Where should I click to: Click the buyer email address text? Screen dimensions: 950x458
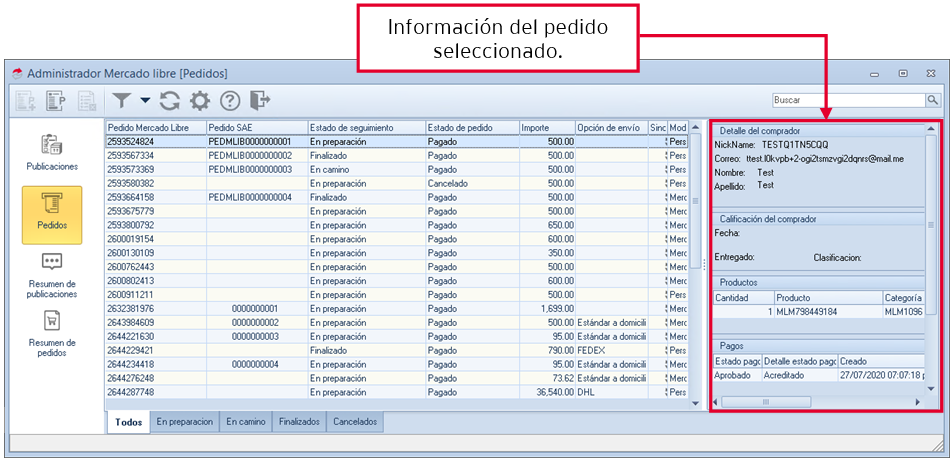pyautogui.click(x=825, y=159)
